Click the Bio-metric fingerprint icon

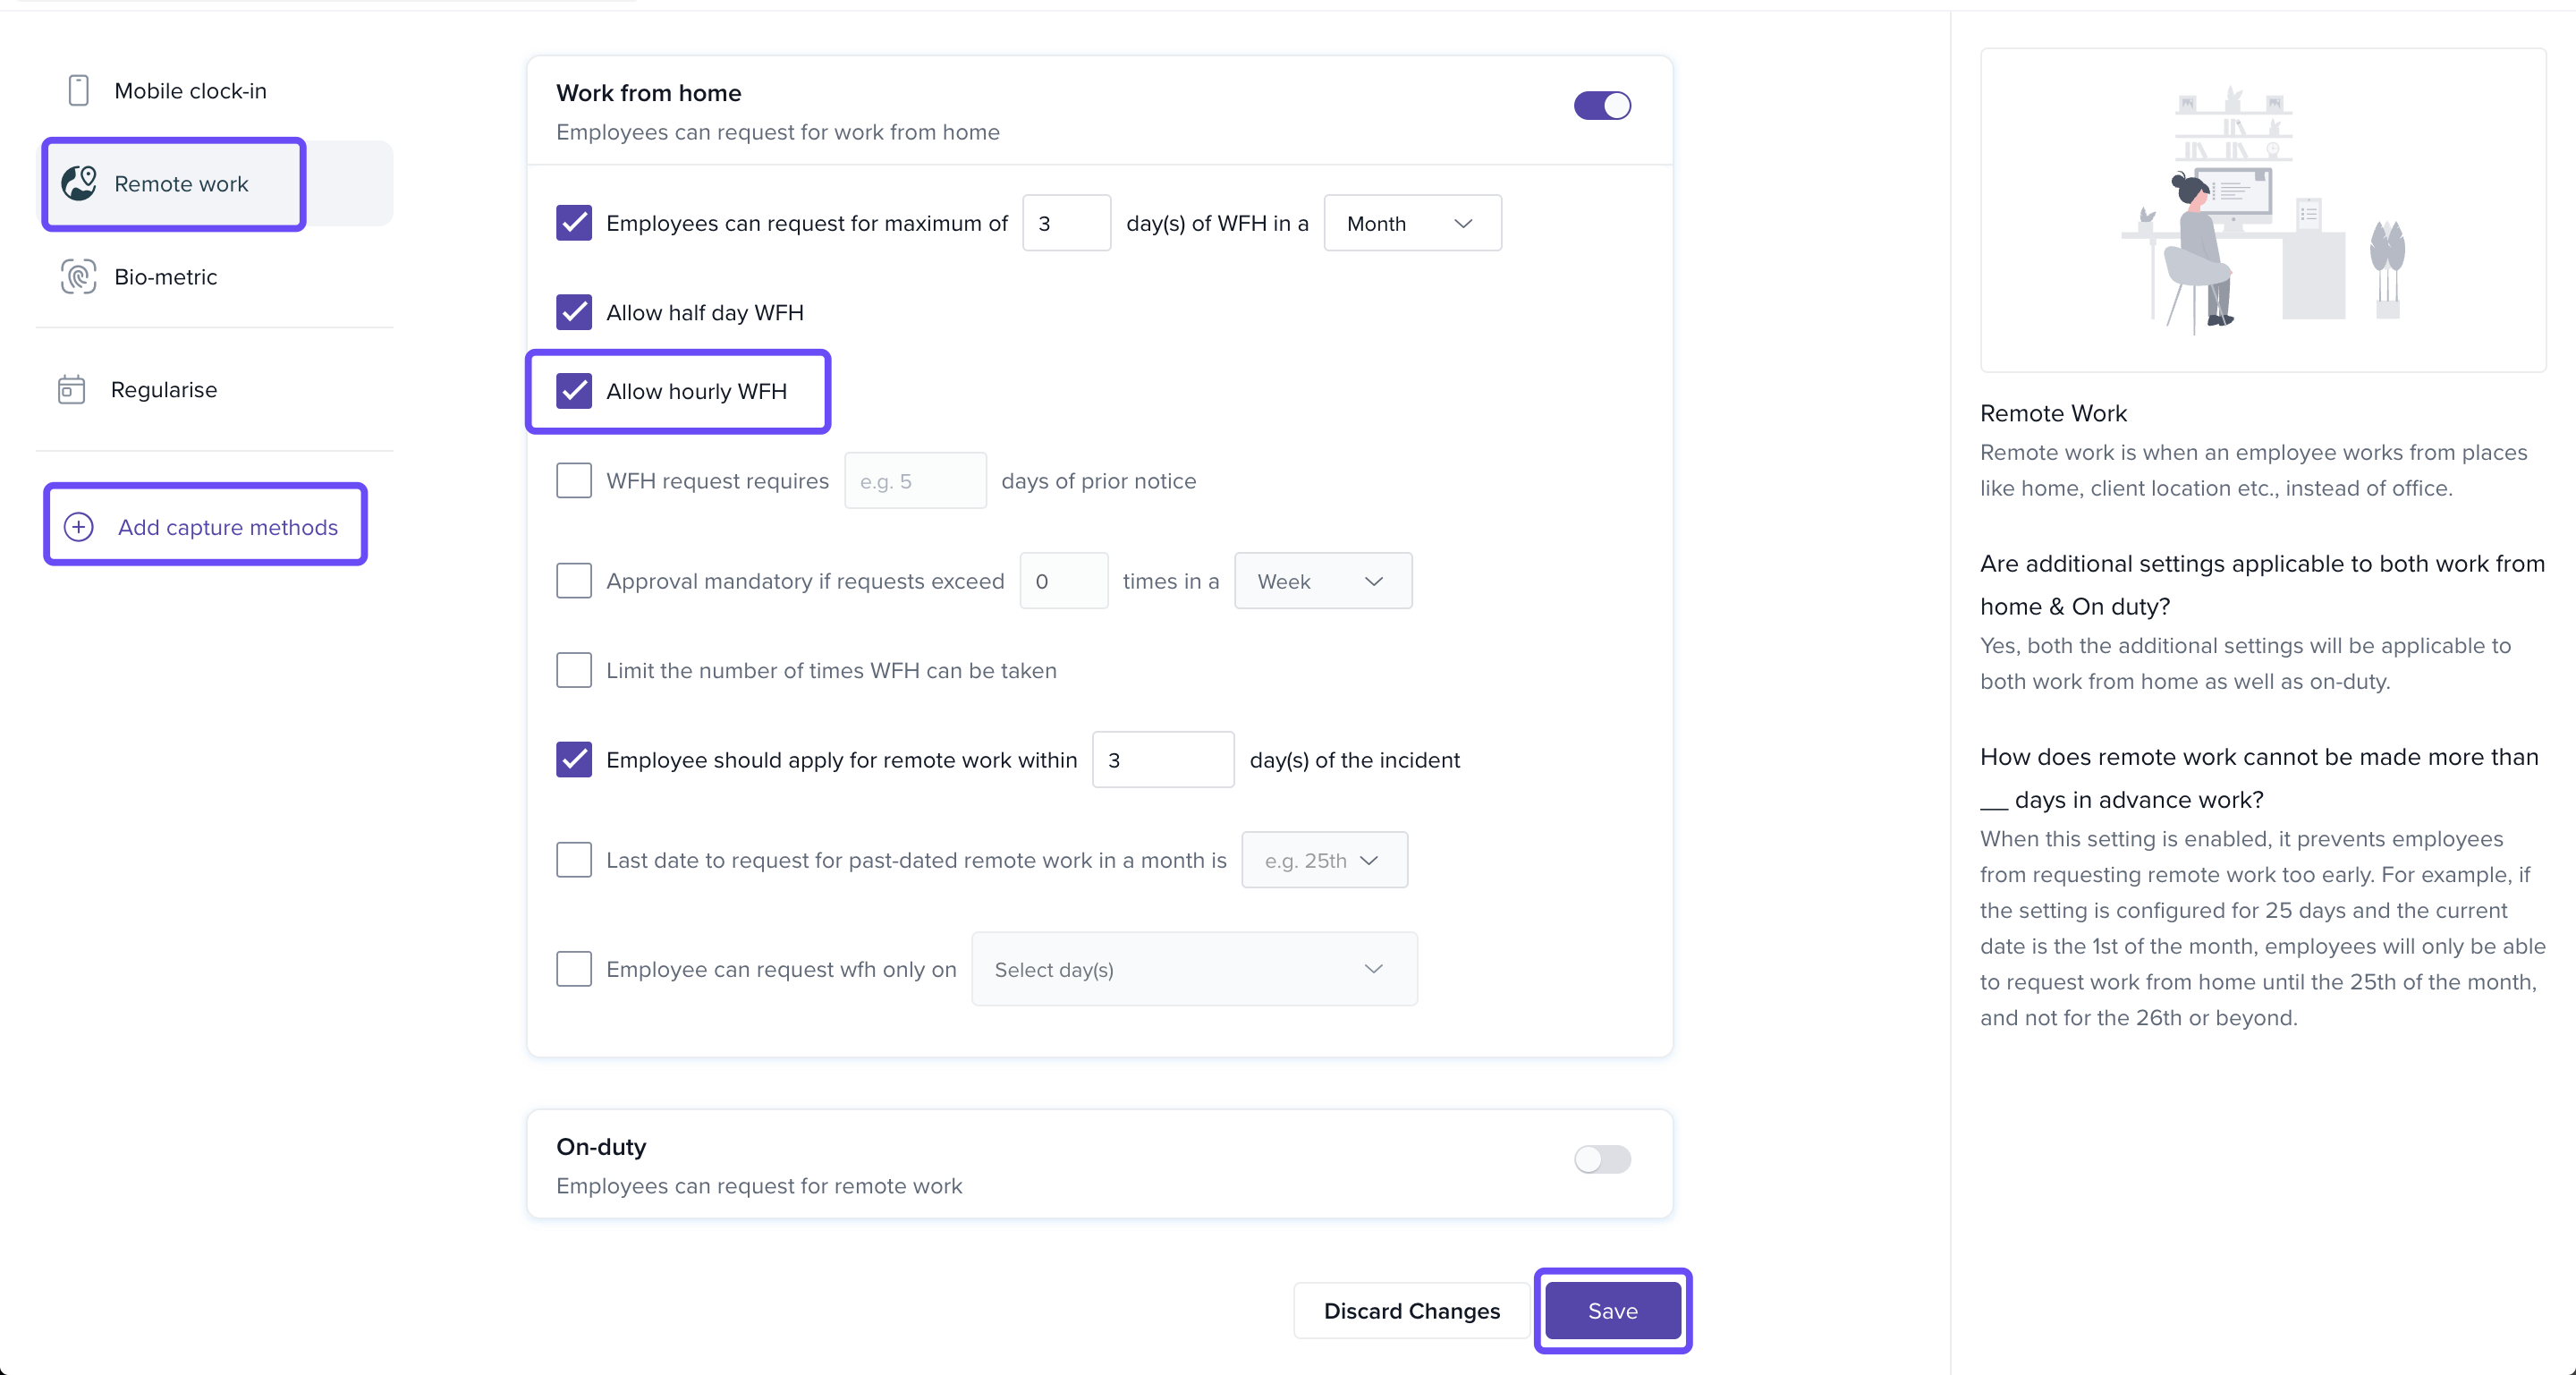(78, 276)
